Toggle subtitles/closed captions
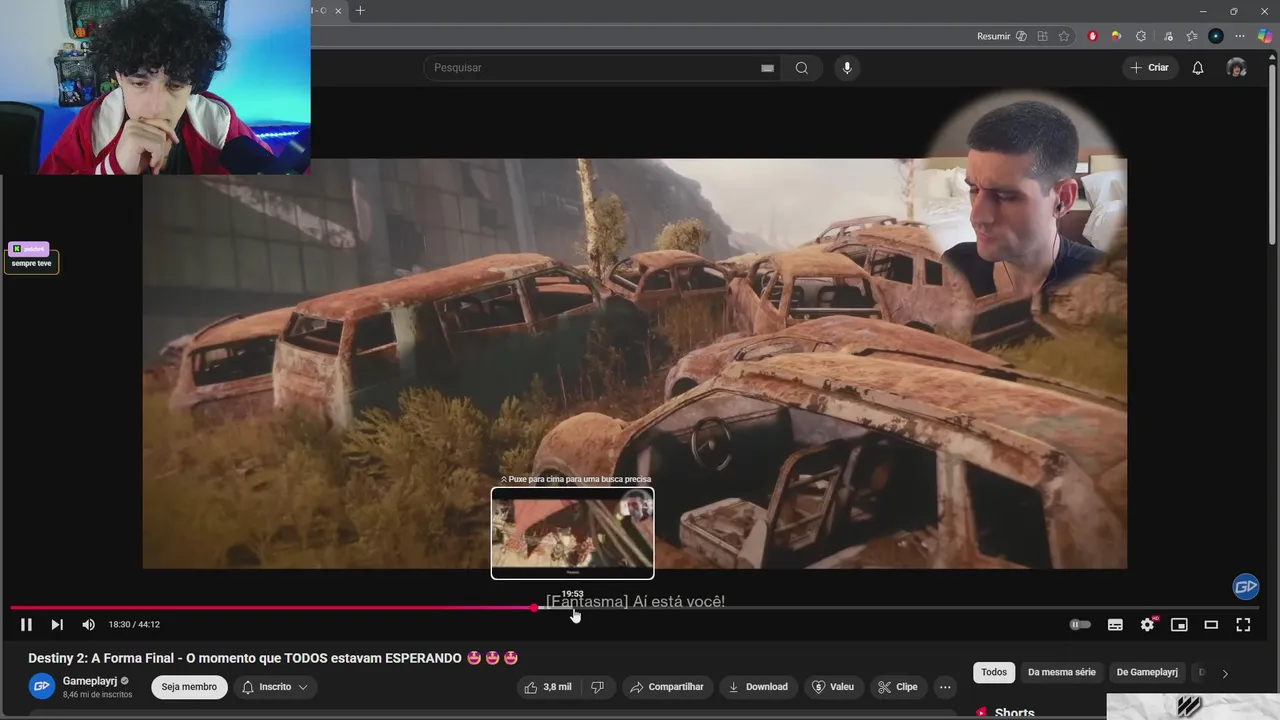Screen dimensions: 1280x720 pos(1115,625)
